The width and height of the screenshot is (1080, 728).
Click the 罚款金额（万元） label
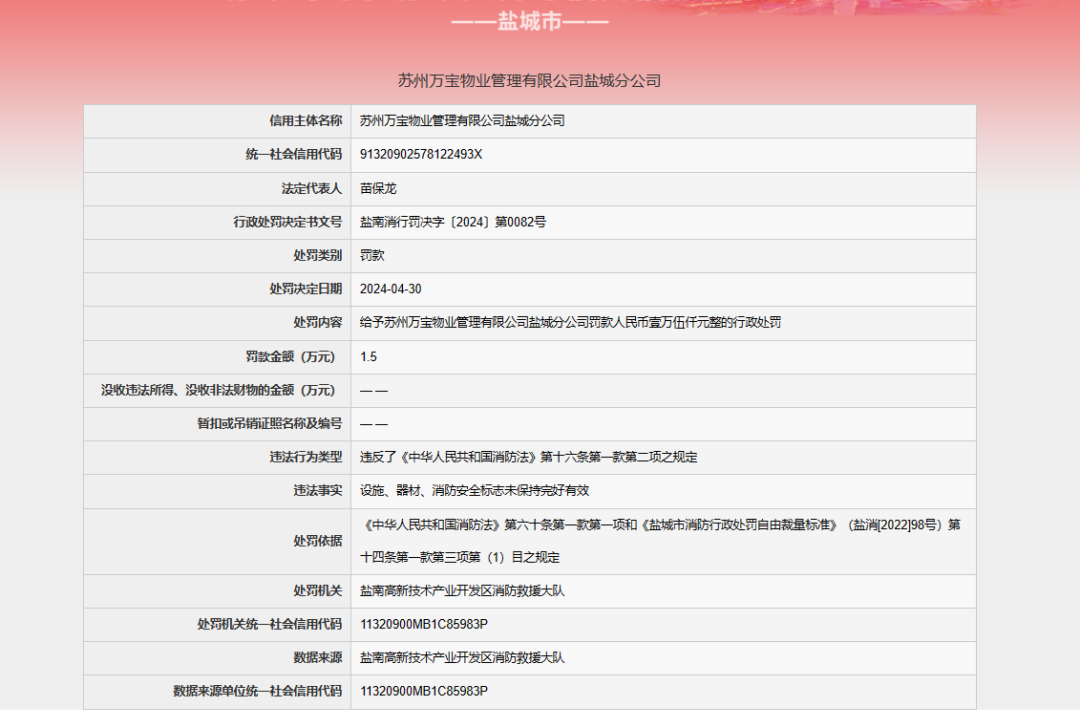coord(290,357)
